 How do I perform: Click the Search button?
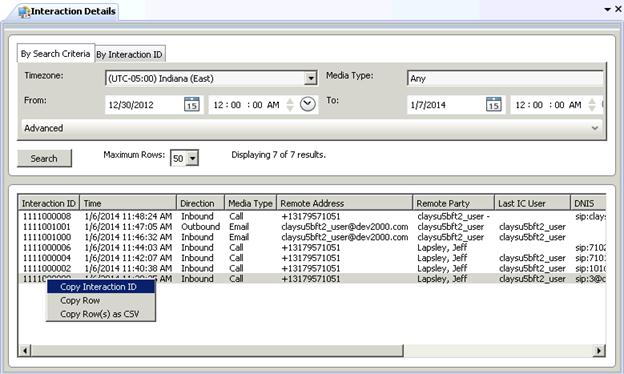pyautogui.click(x=44, y=158)
